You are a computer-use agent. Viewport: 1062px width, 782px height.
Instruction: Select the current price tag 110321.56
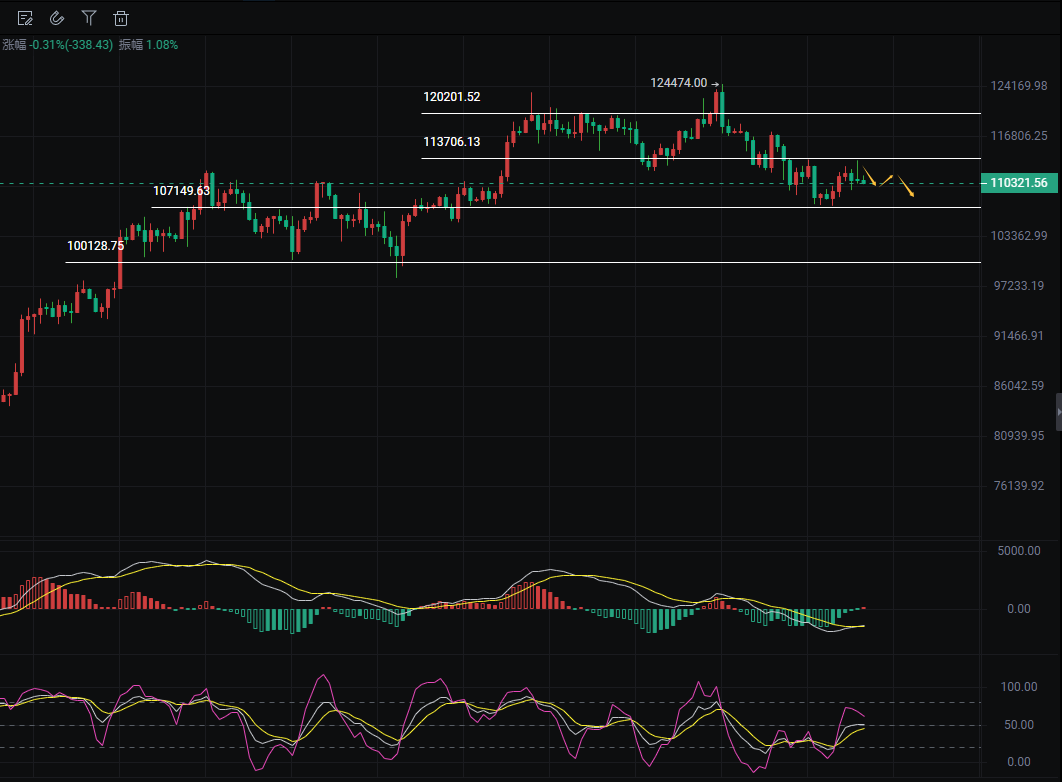coord(1019,183)
